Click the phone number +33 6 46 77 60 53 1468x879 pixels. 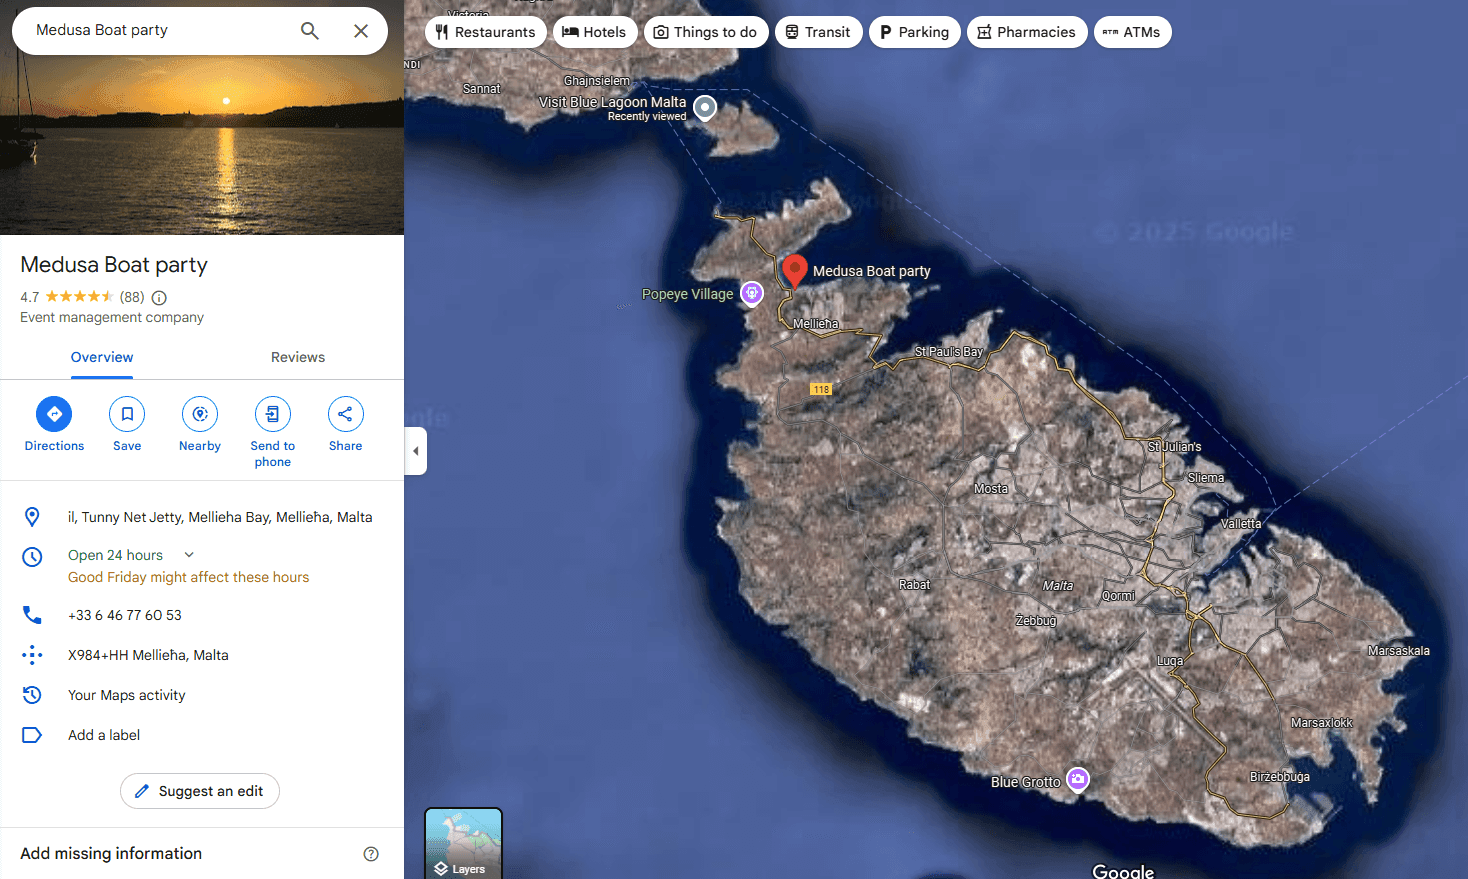click(x=125, y=615)
